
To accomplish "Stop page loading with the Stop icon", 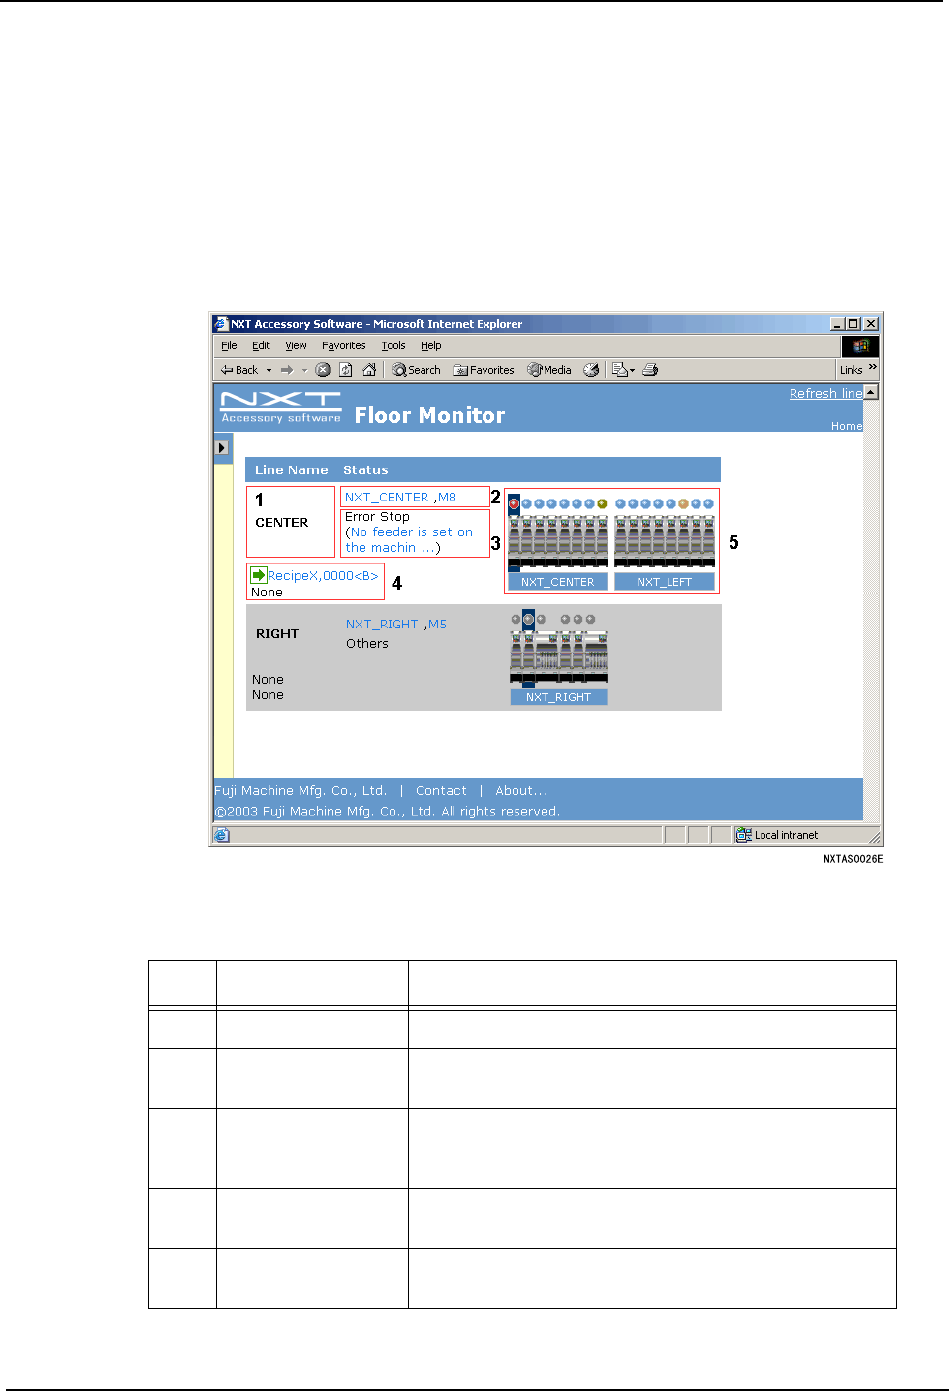I will (x=323, y=370).
